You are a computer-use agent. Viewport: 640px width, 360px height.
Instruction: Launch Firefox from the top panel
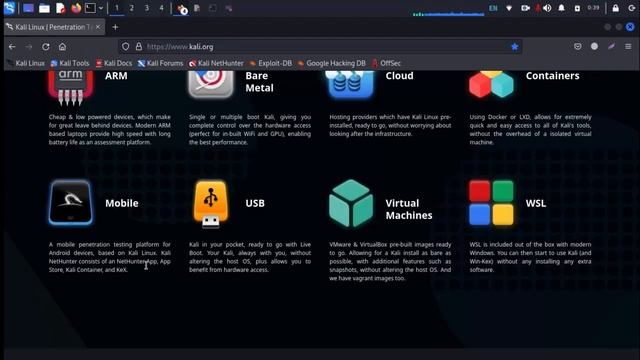tap(76, 8)
